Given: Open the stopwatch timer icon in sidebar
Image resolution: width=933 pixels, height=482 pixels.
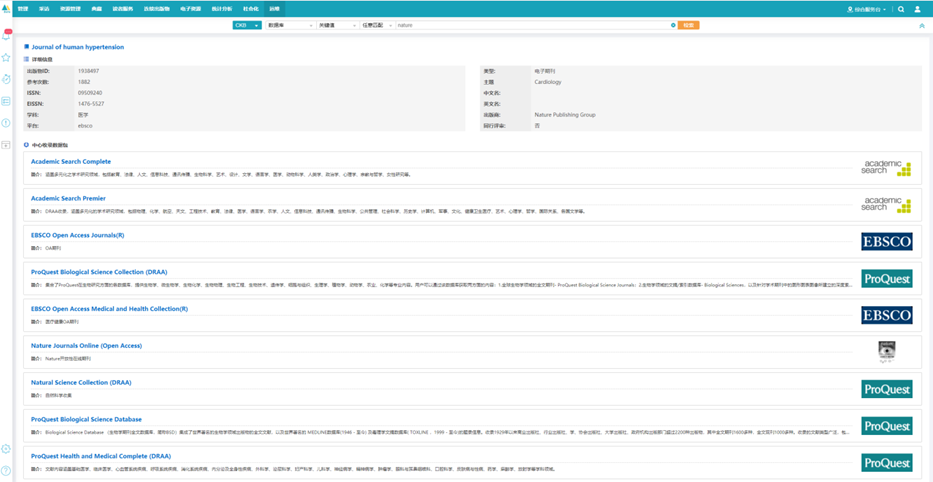Looking at the screenshot, I should pyautogui.click(x=6, y=79).
